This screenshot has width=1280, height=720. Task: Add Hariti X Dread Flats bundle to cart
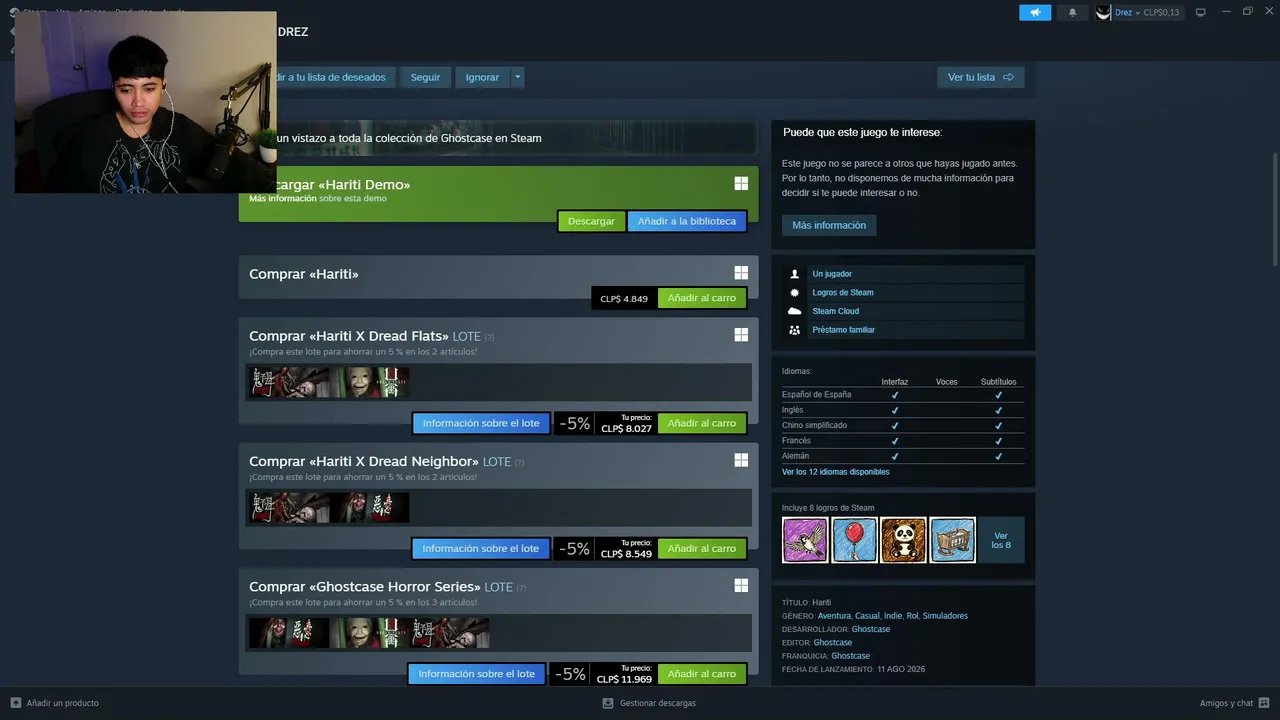point(701,423)
